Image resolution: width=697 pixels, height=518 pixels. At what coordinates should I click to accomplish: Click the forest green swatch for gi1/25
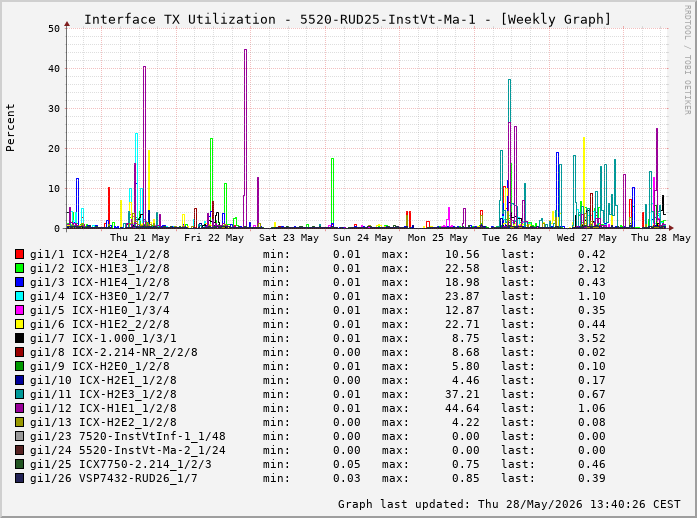(19, 464)
